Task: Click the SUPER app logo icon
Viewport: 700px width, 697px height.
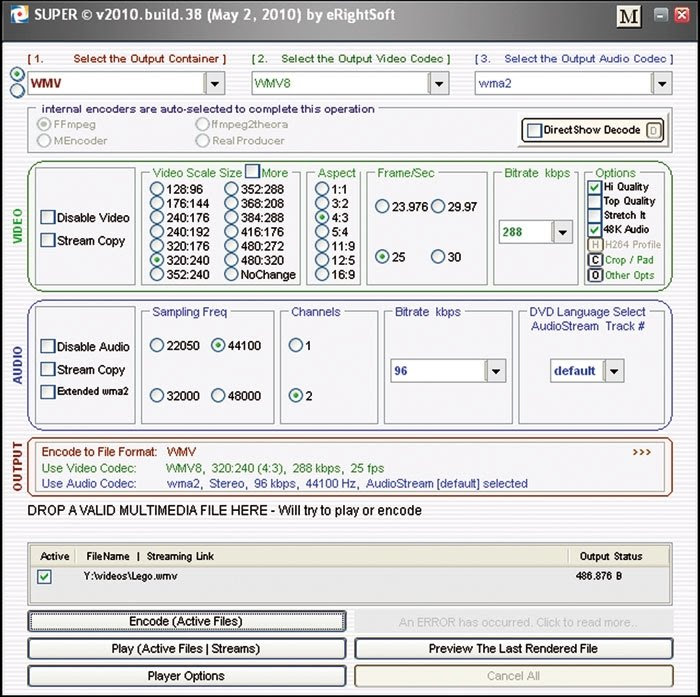Action: (x=19, y=15)
